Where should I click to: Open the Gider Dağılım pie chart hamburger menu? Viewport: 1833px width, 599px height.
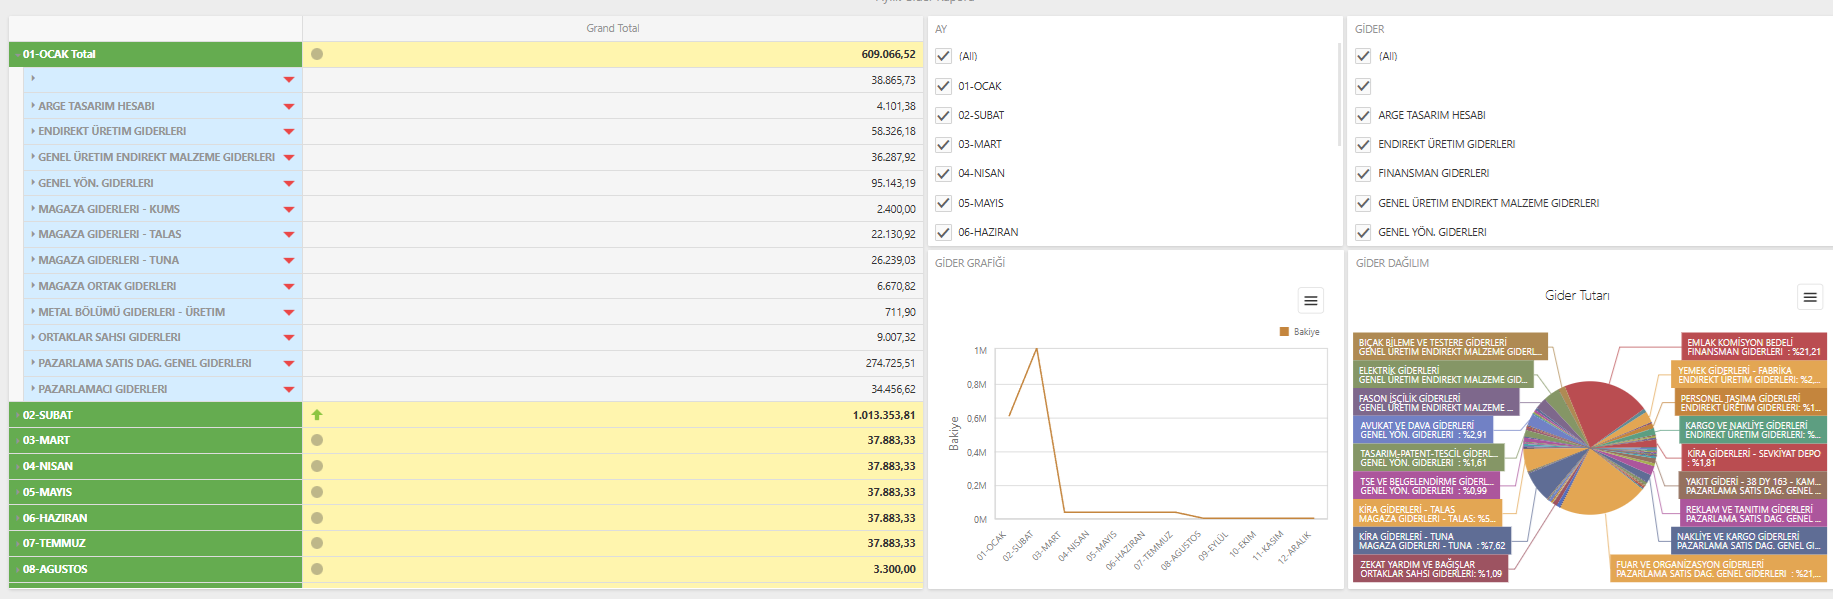tap(1809, 297)
